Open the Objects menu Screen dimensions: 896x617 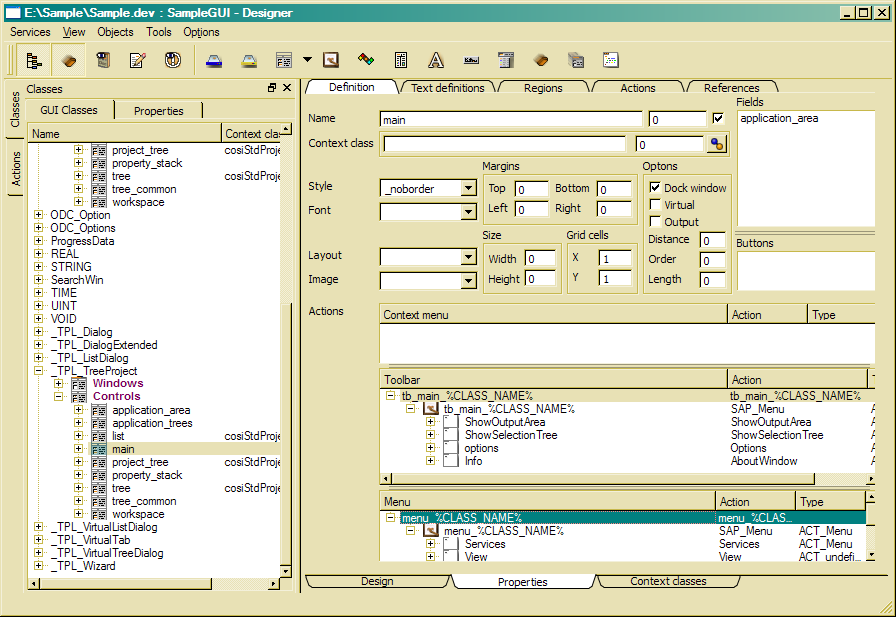(115, 32)
